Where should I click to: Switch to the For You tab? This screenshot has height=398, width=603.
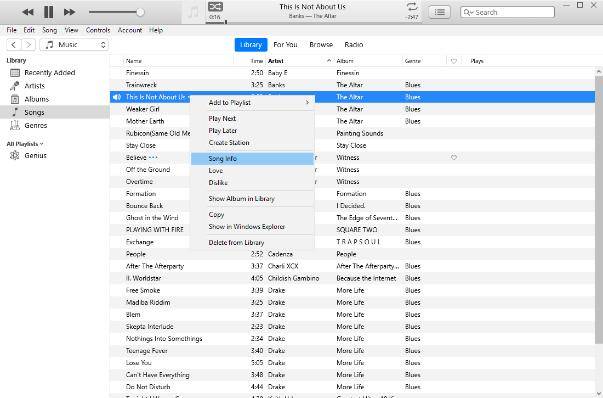[x=285, y=45]
